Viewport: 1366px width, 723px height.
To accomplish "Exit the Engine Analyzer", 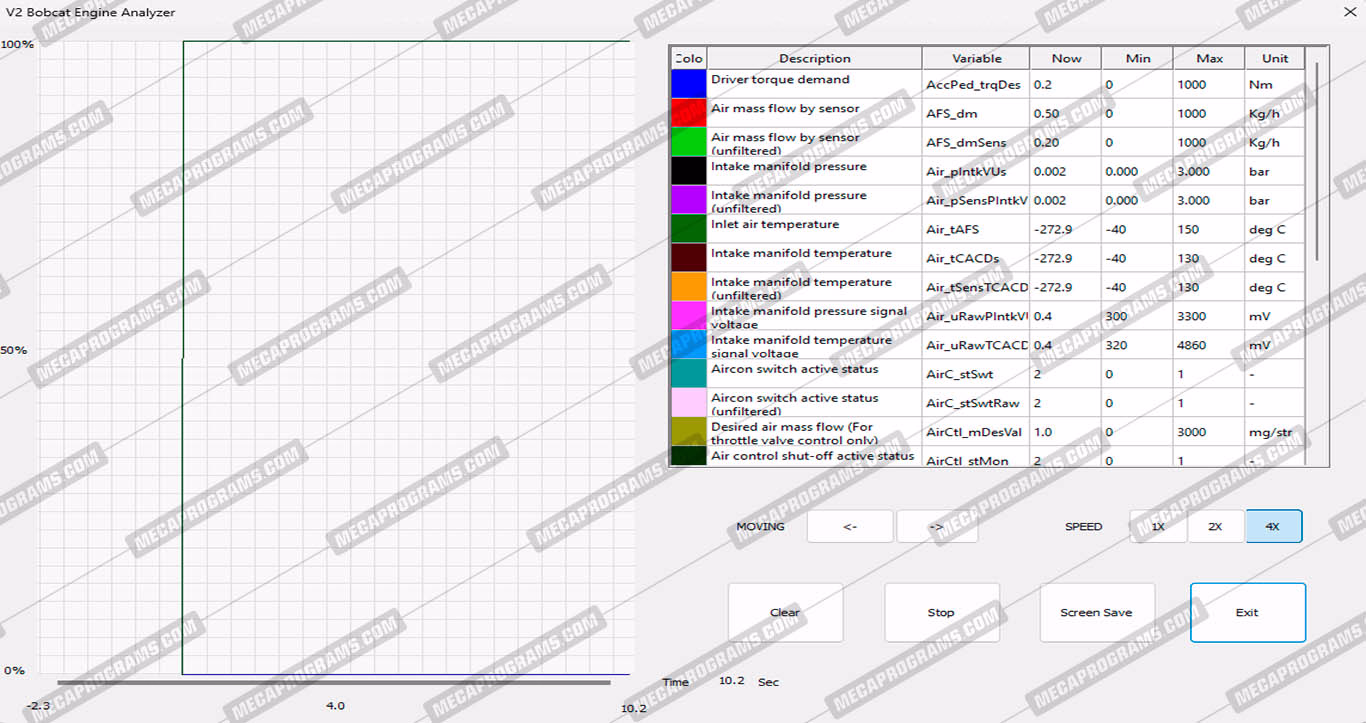I will point(1247,612).
